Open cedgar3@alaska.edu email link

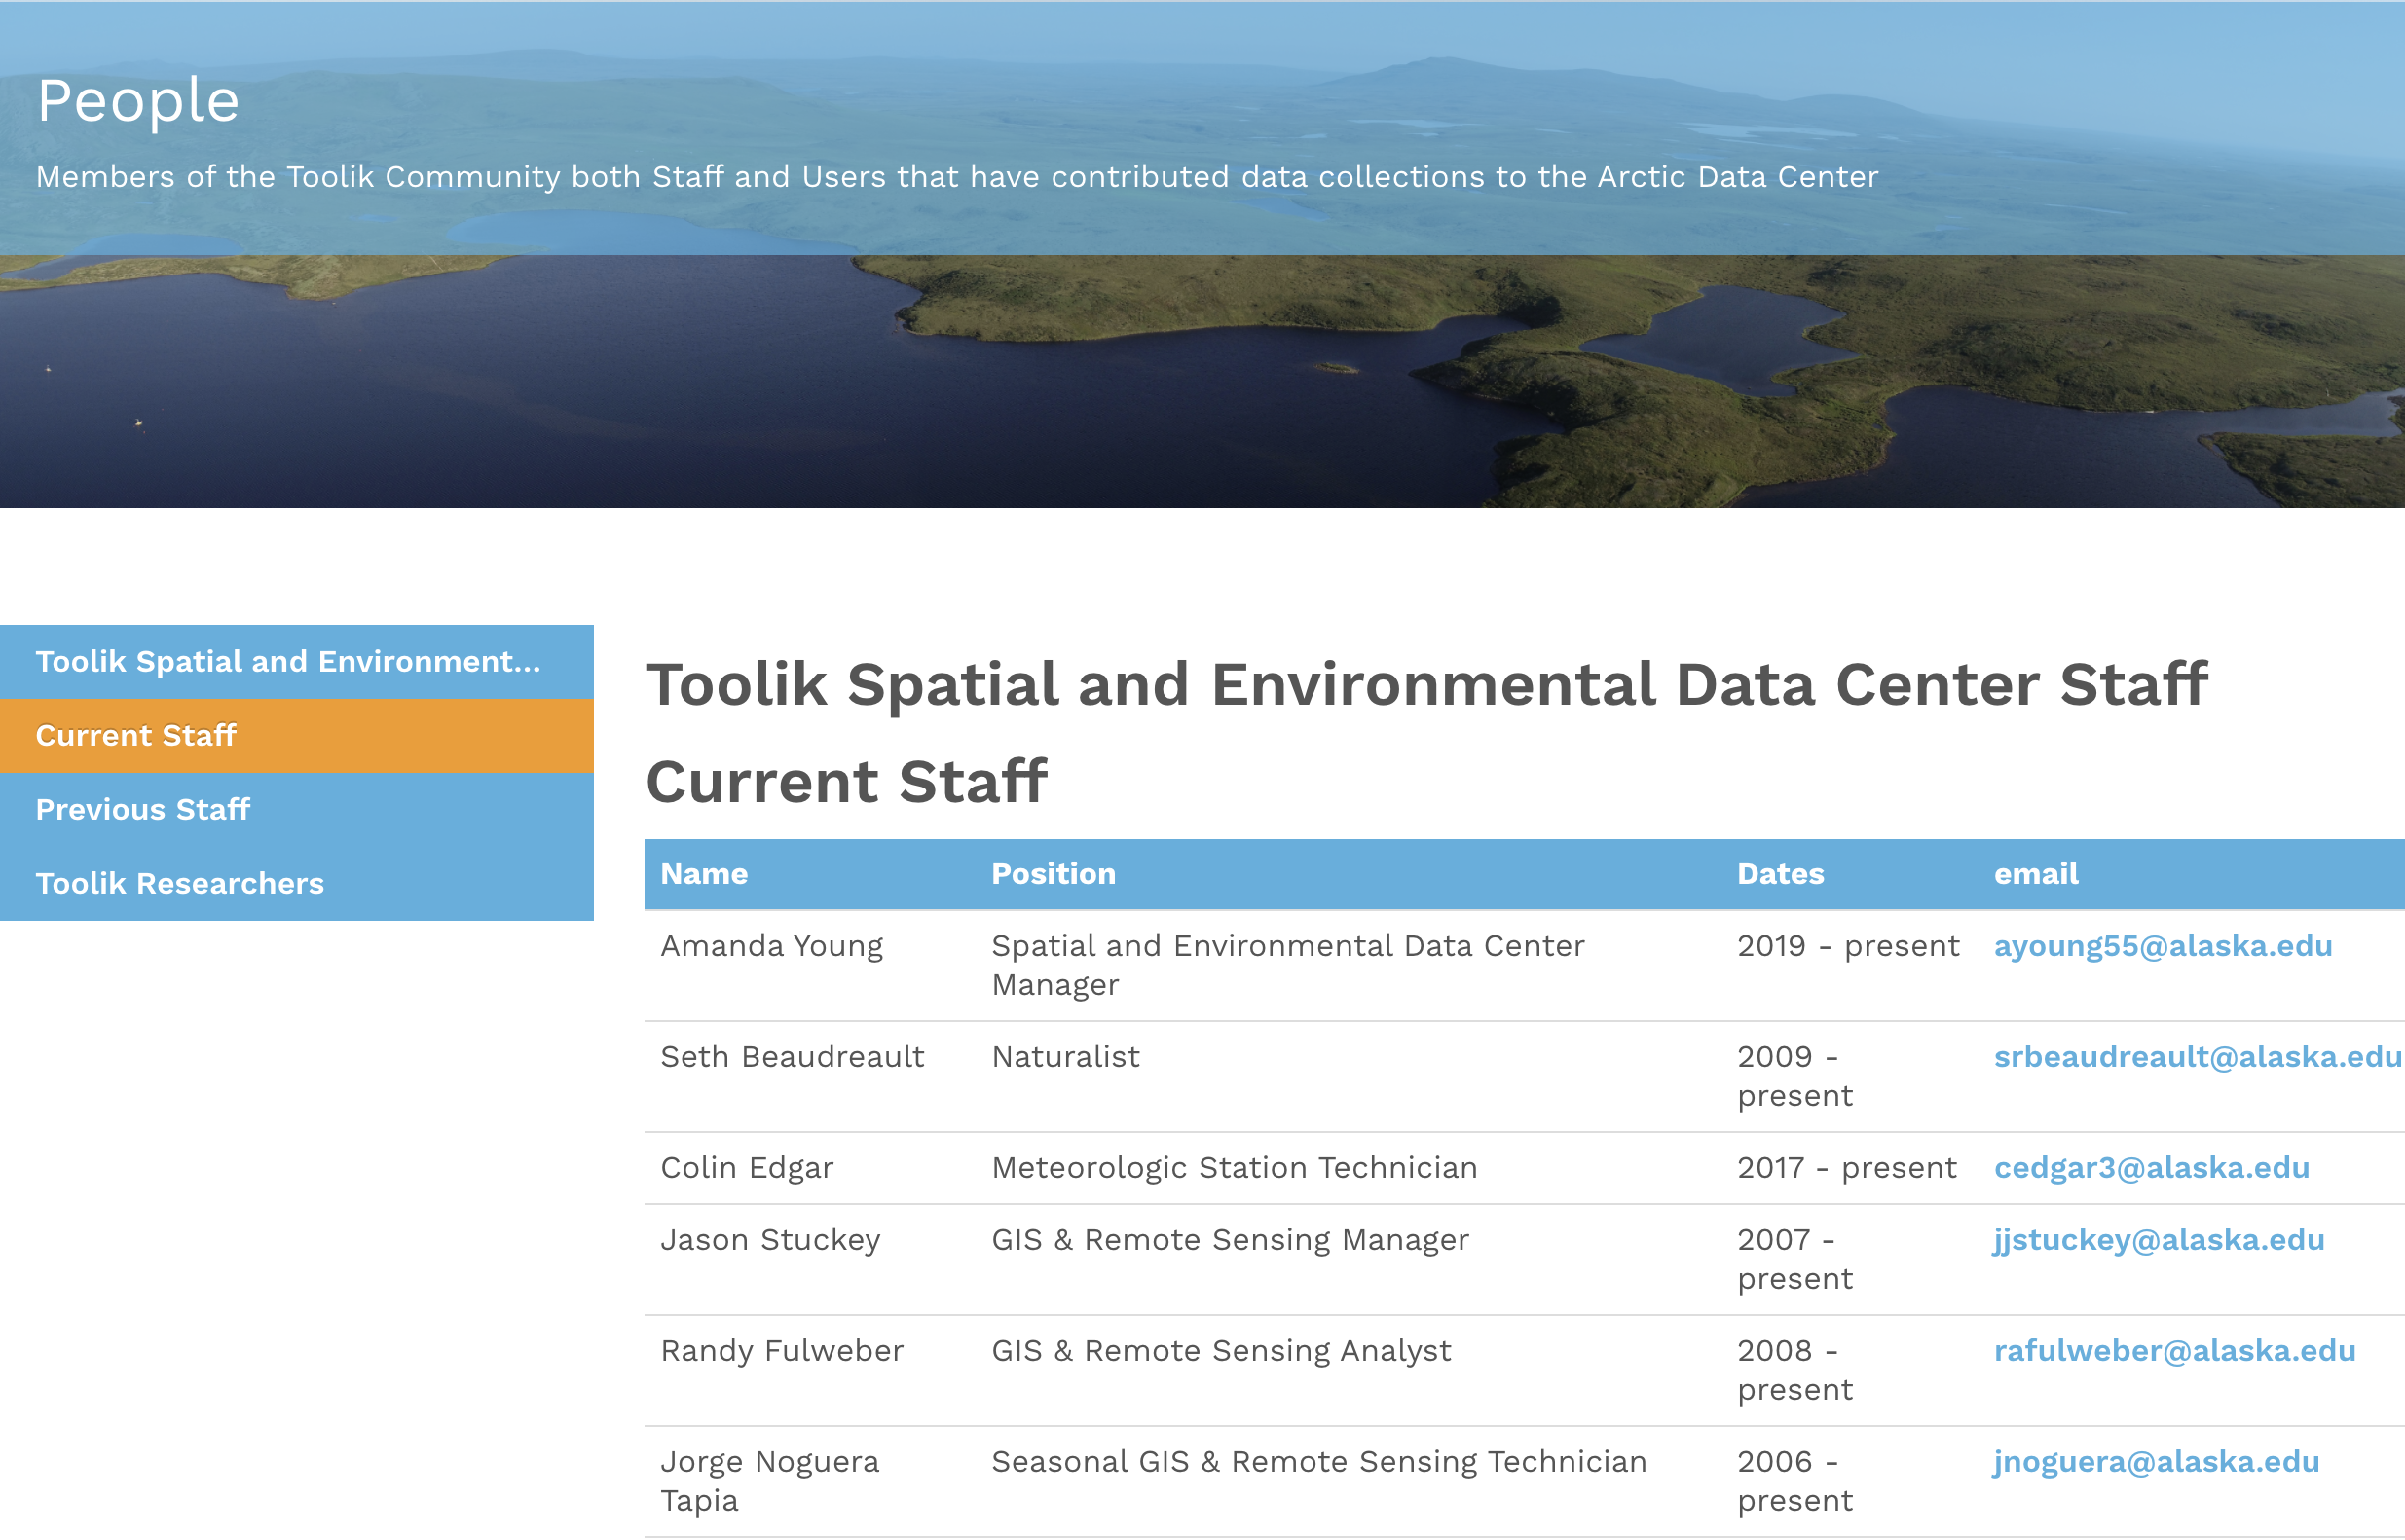(x=2151, y=1168)
